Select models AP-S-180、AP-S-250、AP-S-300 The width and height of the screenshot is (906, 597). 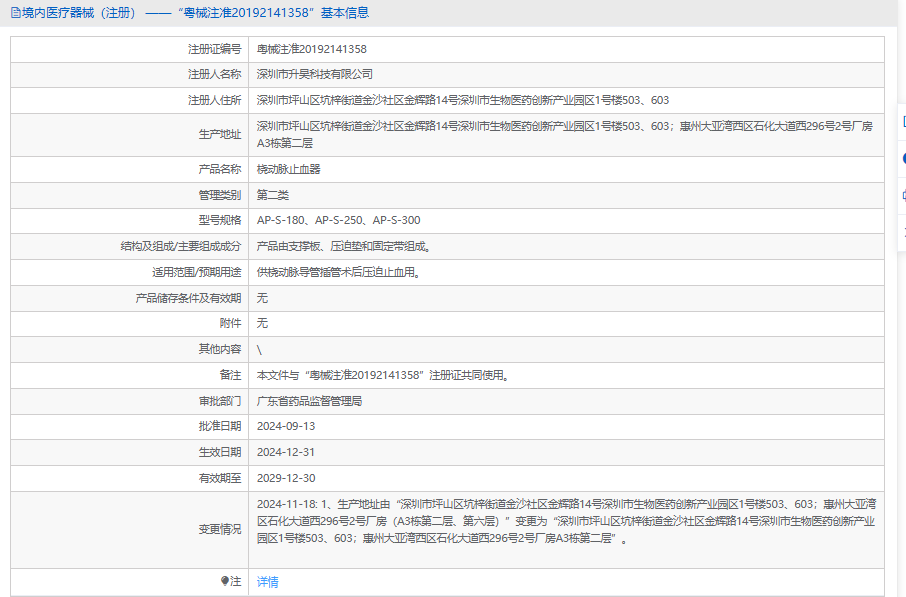(339, 220)
